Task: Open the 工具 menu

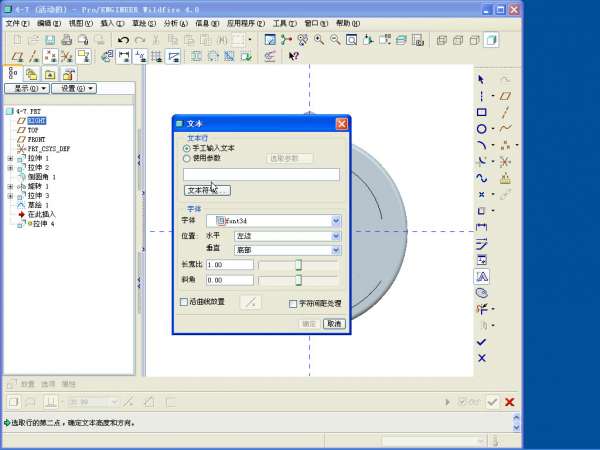Action: pyautogui.click(x=284, y=22)
